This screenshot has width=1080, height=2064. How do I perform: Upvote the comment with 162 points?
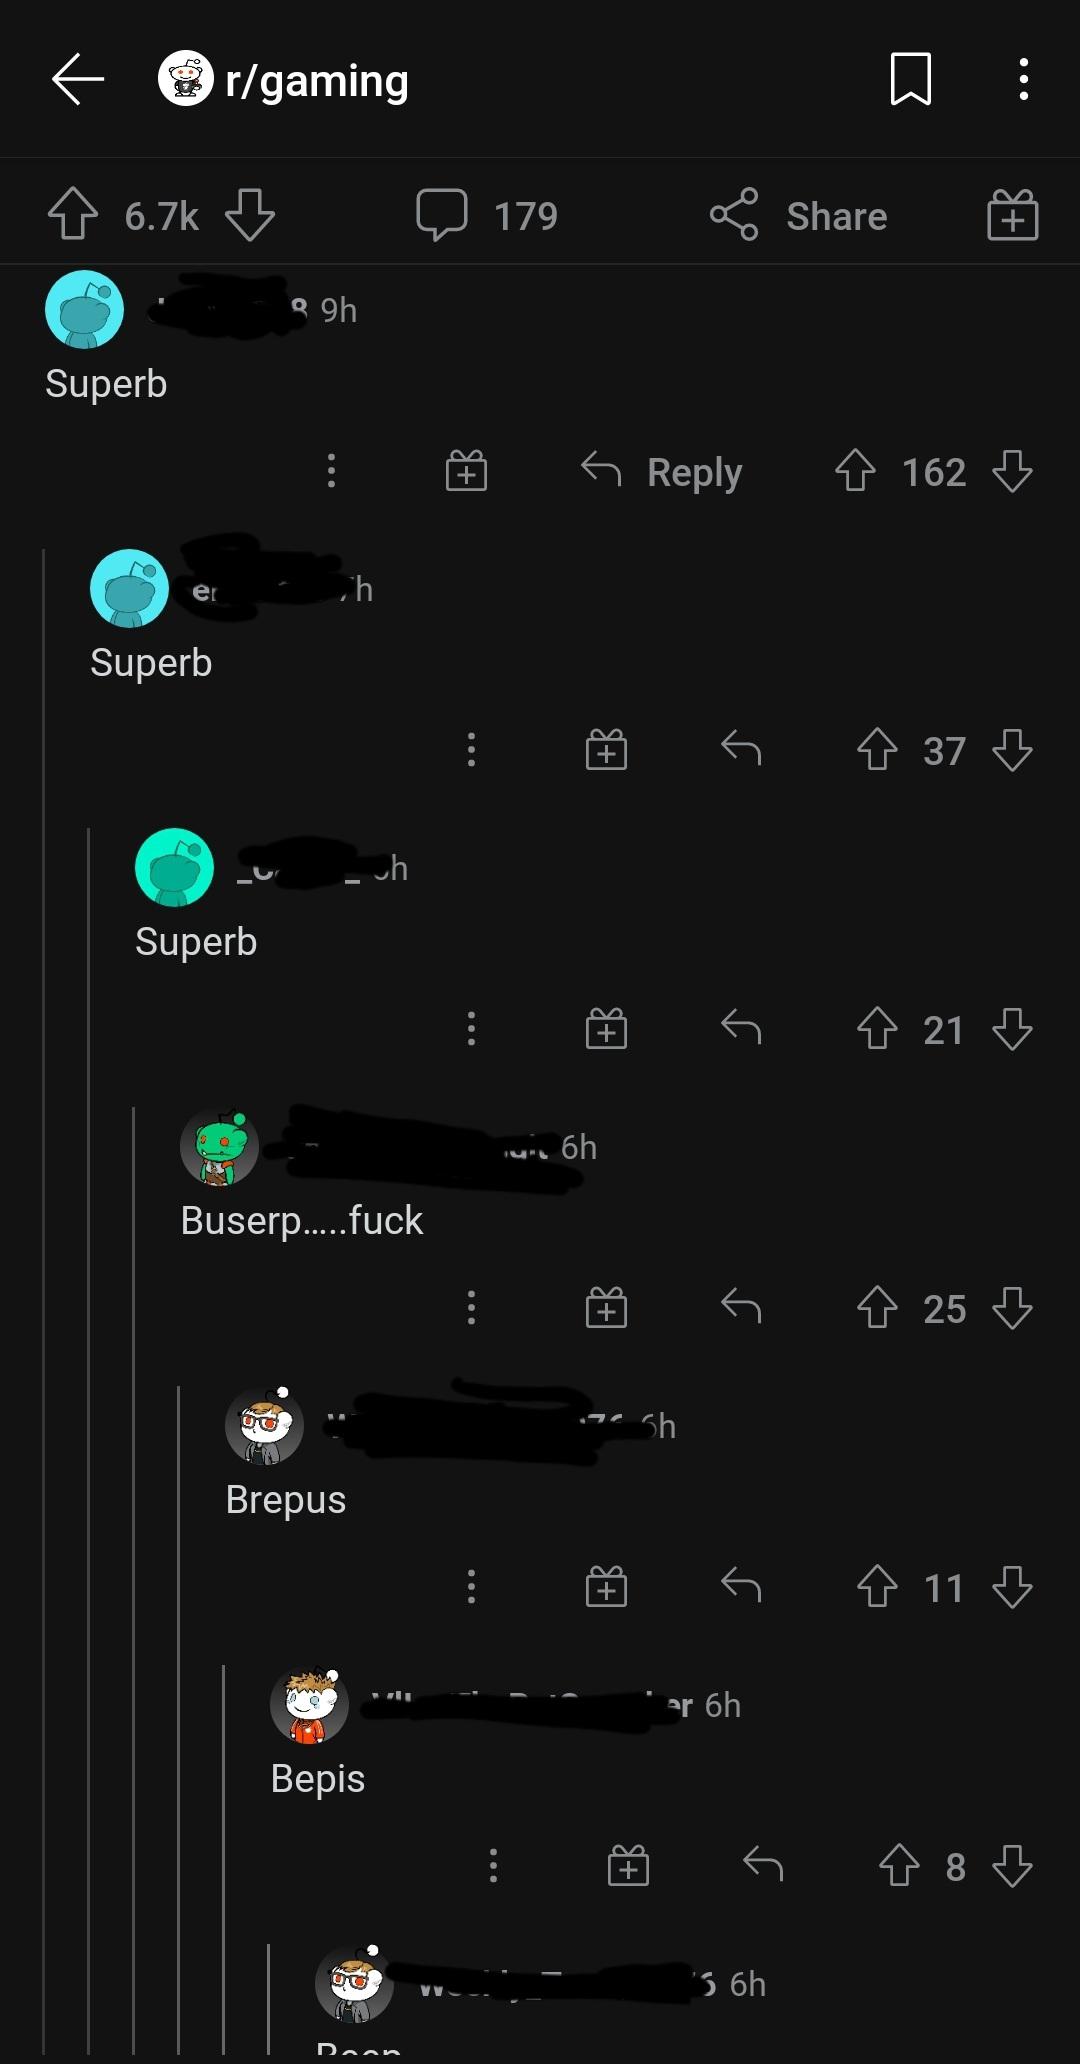[x=855, y=471]
